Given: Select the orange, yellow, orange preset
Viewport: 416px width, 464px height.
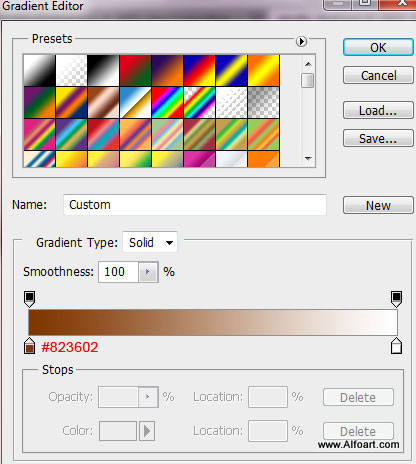Looking at the screenshot, I should click(263, 70).
